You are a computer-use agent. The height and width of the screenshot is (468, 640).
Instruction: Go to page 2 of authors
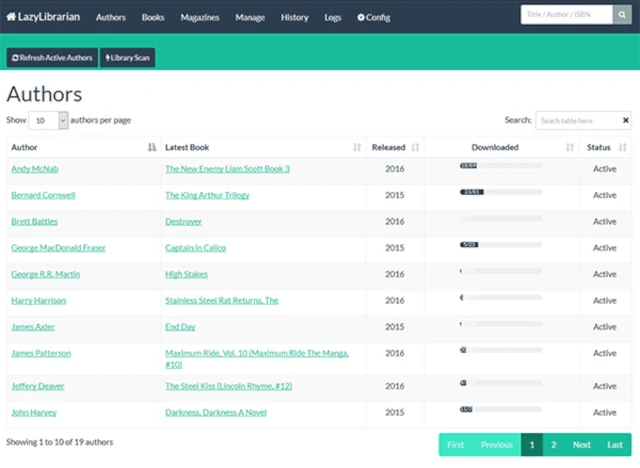pos(553,444)
